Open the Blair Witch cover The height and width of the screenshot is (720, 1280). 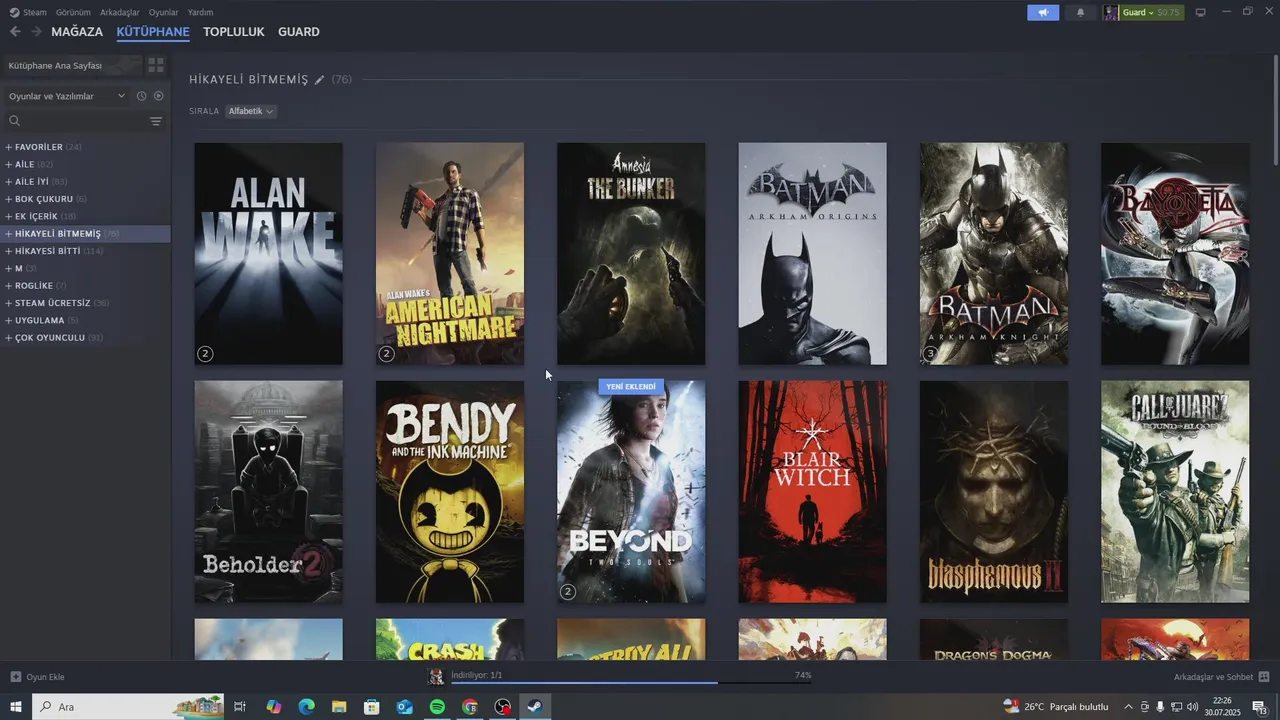tap(812, 492)
